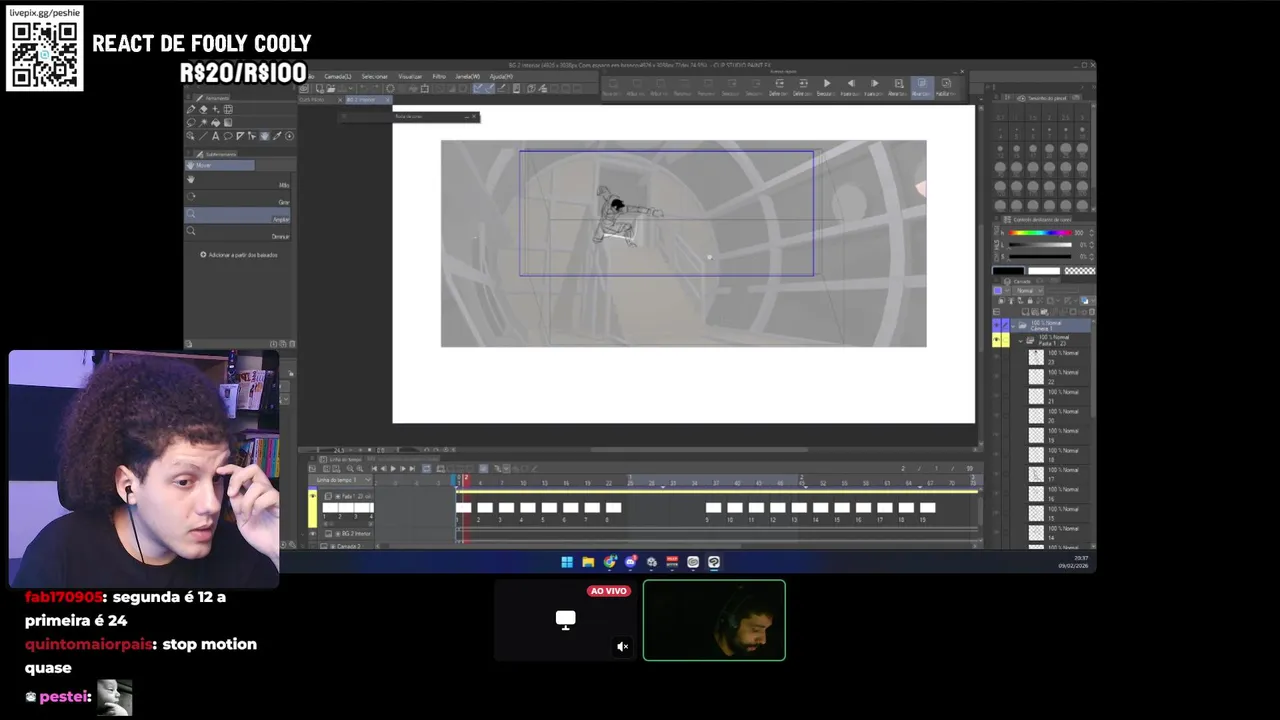Open Clip Studio Paint from Windows taskbar
This screenshot has height=720, width=1280.
713,562
